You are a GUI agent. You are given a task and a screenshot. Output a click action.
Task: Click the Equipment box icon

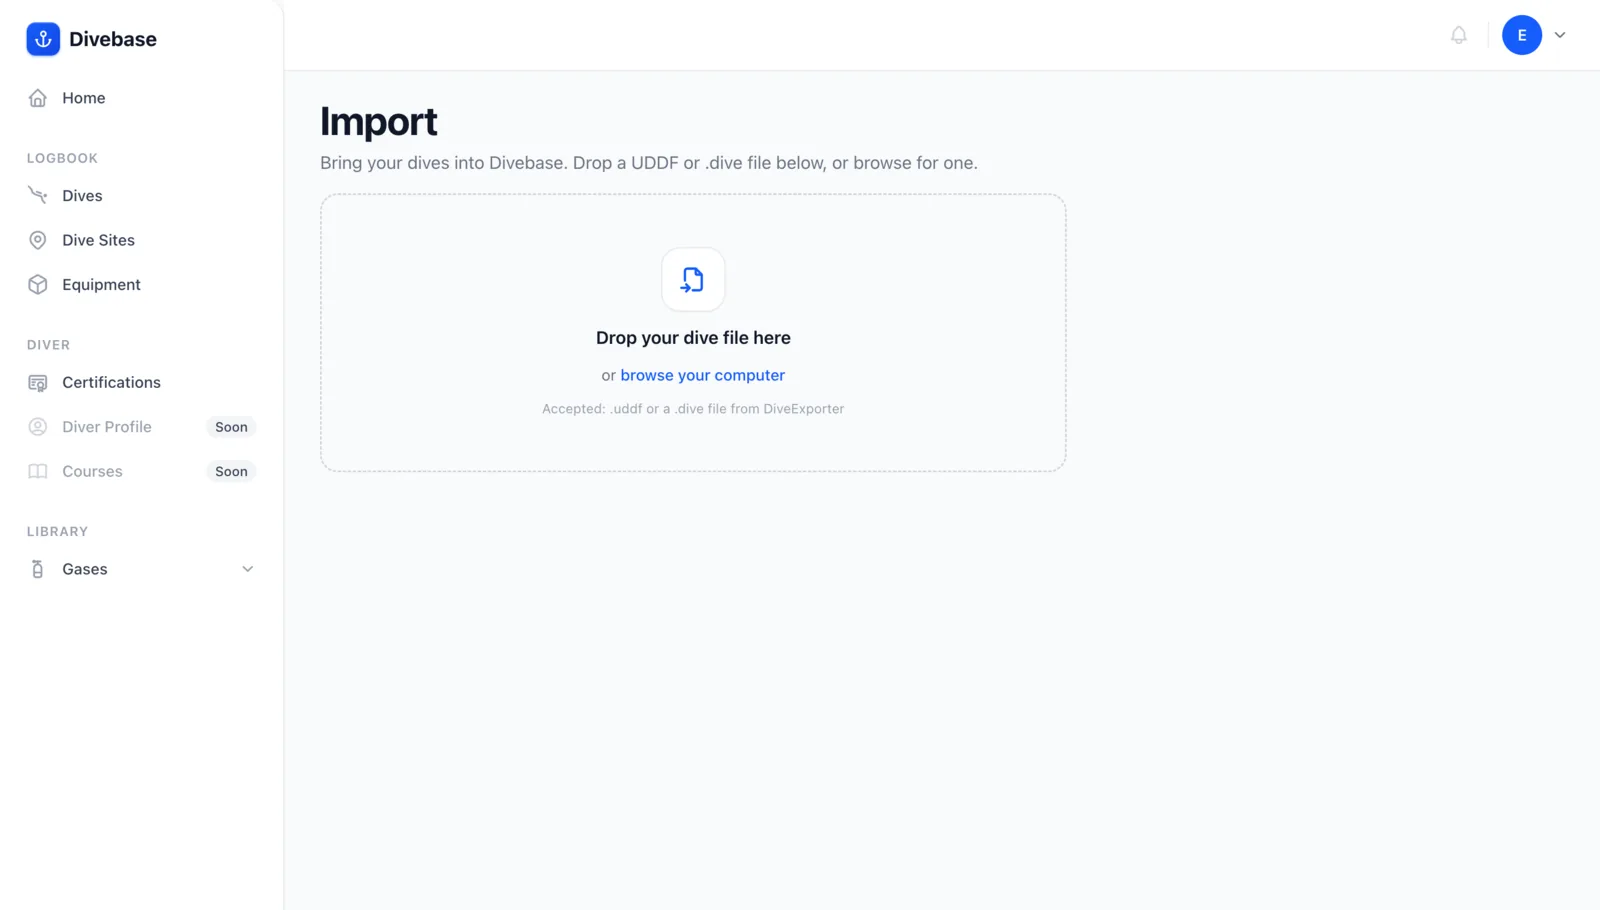click(x=38, y=284)
